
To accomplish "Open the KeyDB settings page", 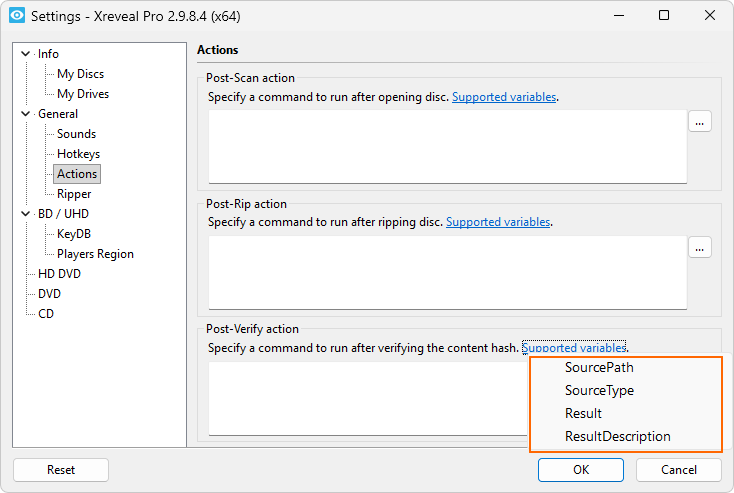I will tap(74, 234).
